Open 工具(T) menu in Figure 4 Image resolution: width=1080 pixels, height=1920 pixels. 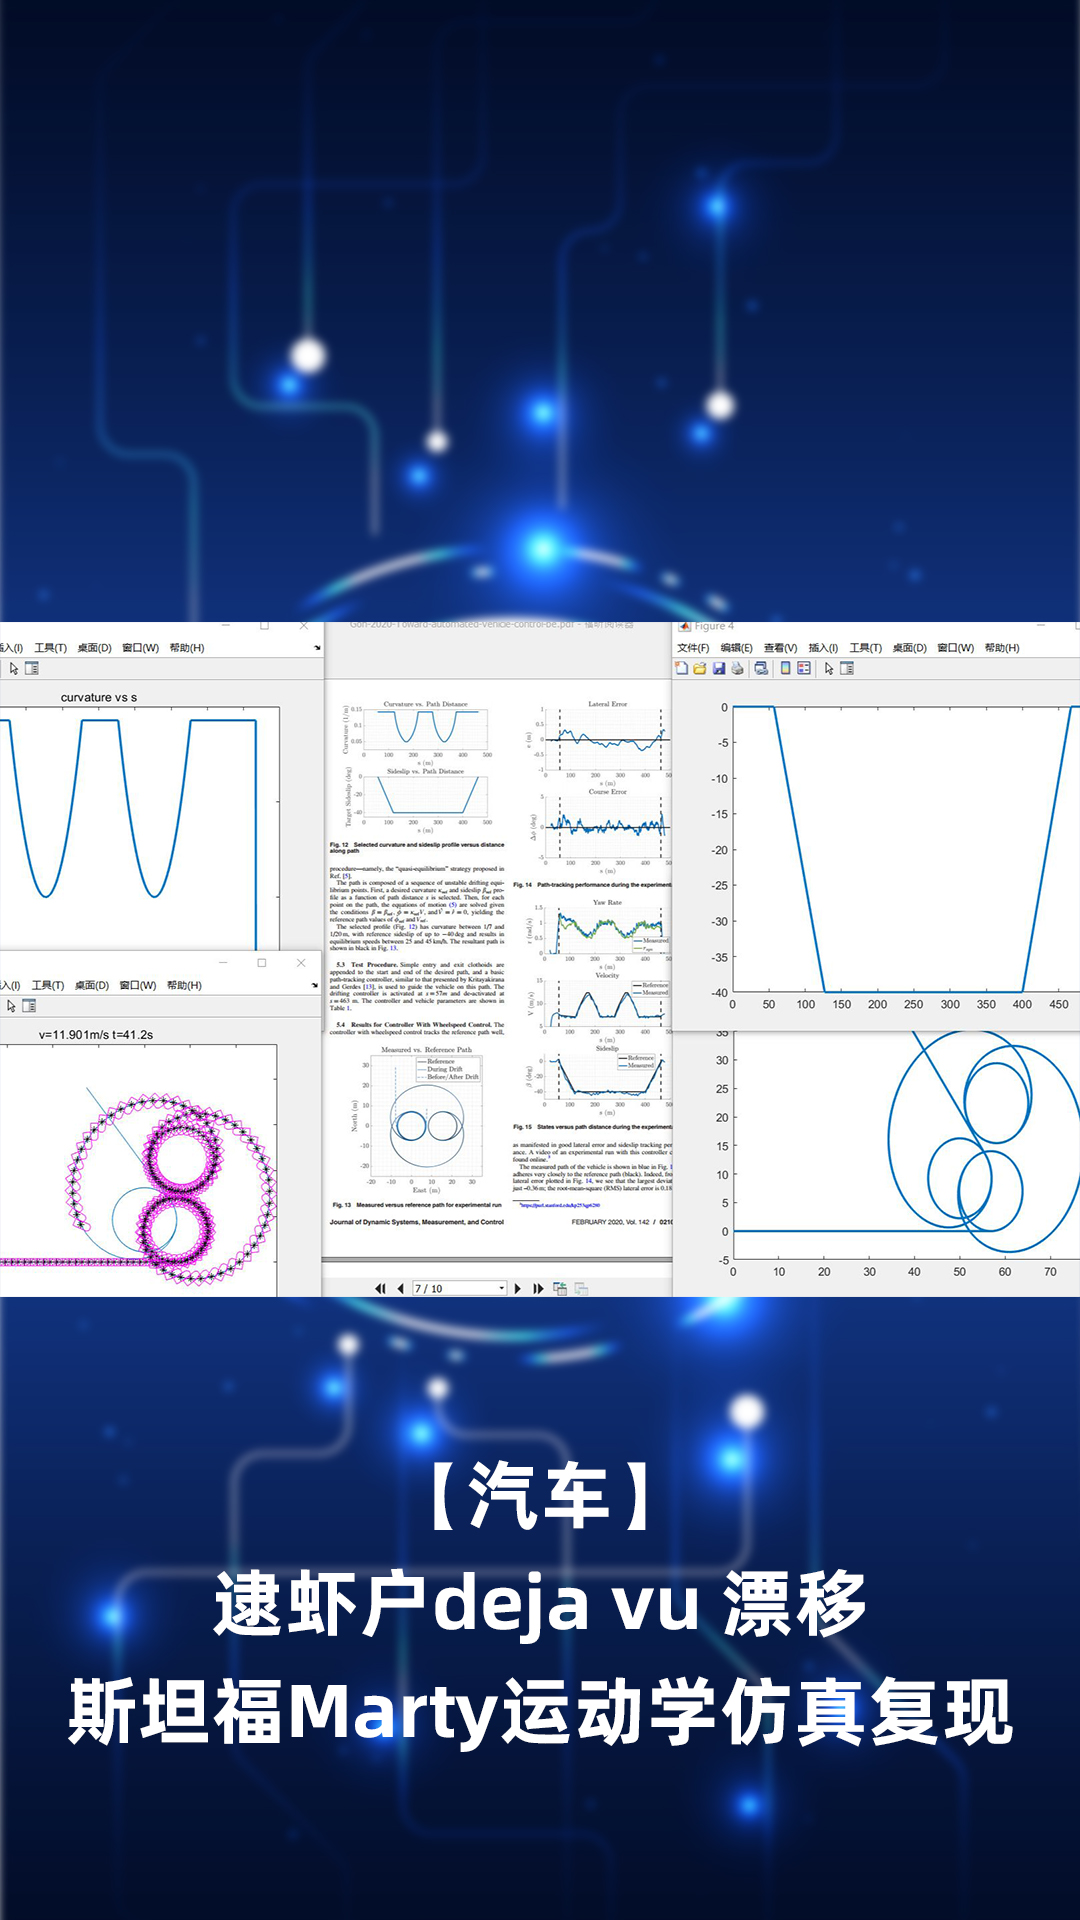pyautogui.click(x=866, y=648)
